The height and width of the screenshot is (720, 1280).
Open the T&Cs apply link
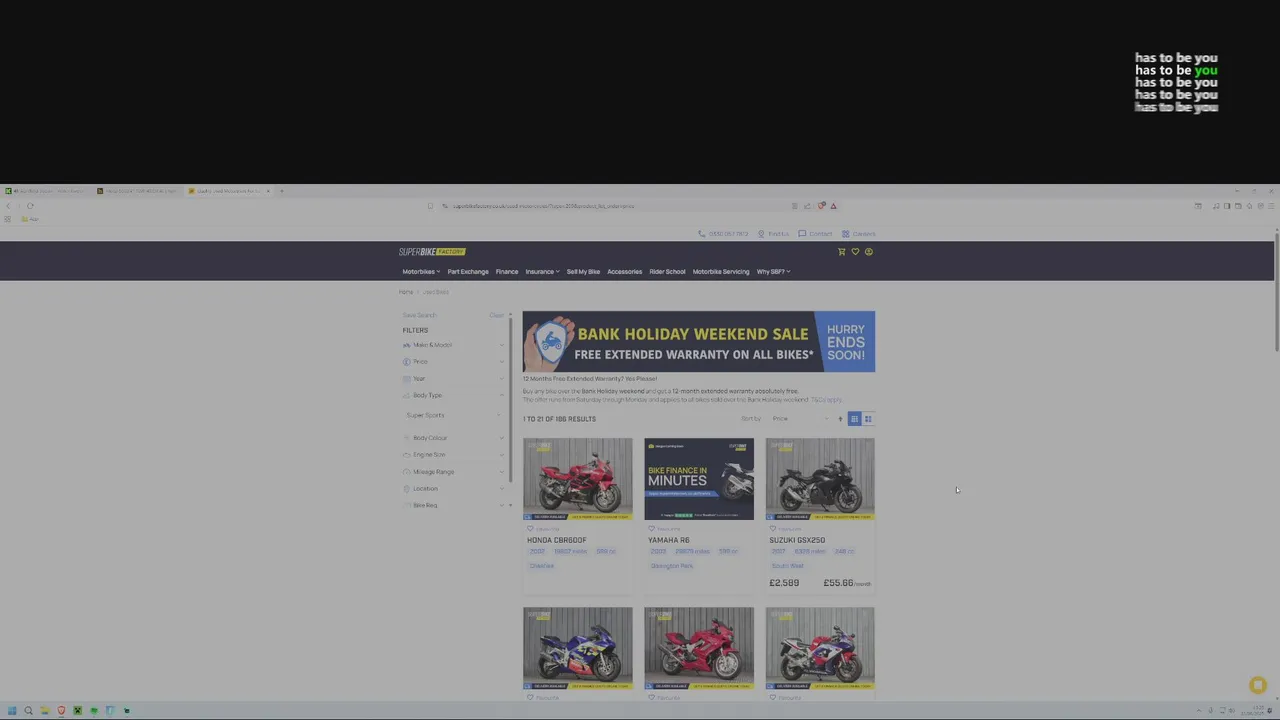point(826,400)
